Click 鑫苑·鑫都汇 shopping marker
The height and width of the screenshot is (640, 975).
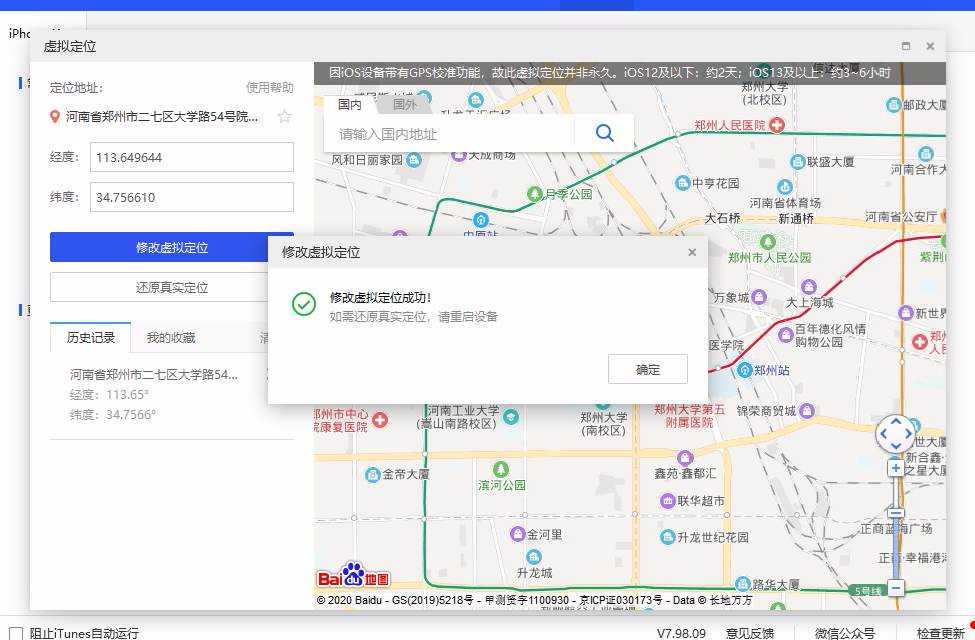pos(685,458)
